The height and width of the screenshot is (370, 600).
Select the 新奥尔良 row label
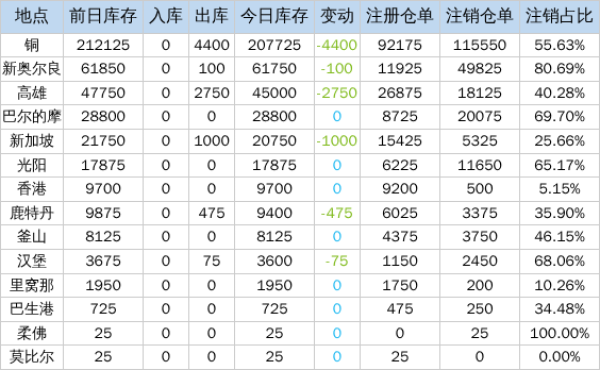coord(32,69)
